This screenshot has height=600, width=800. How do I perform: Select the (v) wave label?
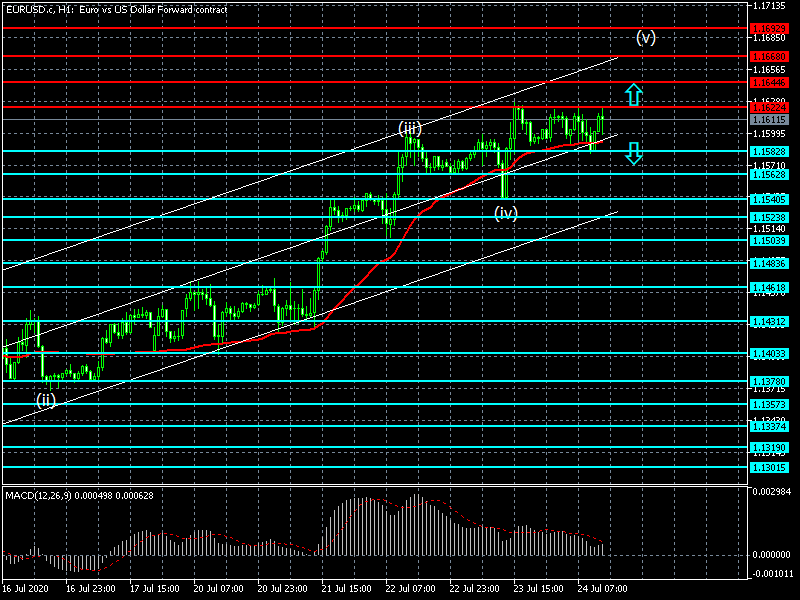tap(645, 38)
